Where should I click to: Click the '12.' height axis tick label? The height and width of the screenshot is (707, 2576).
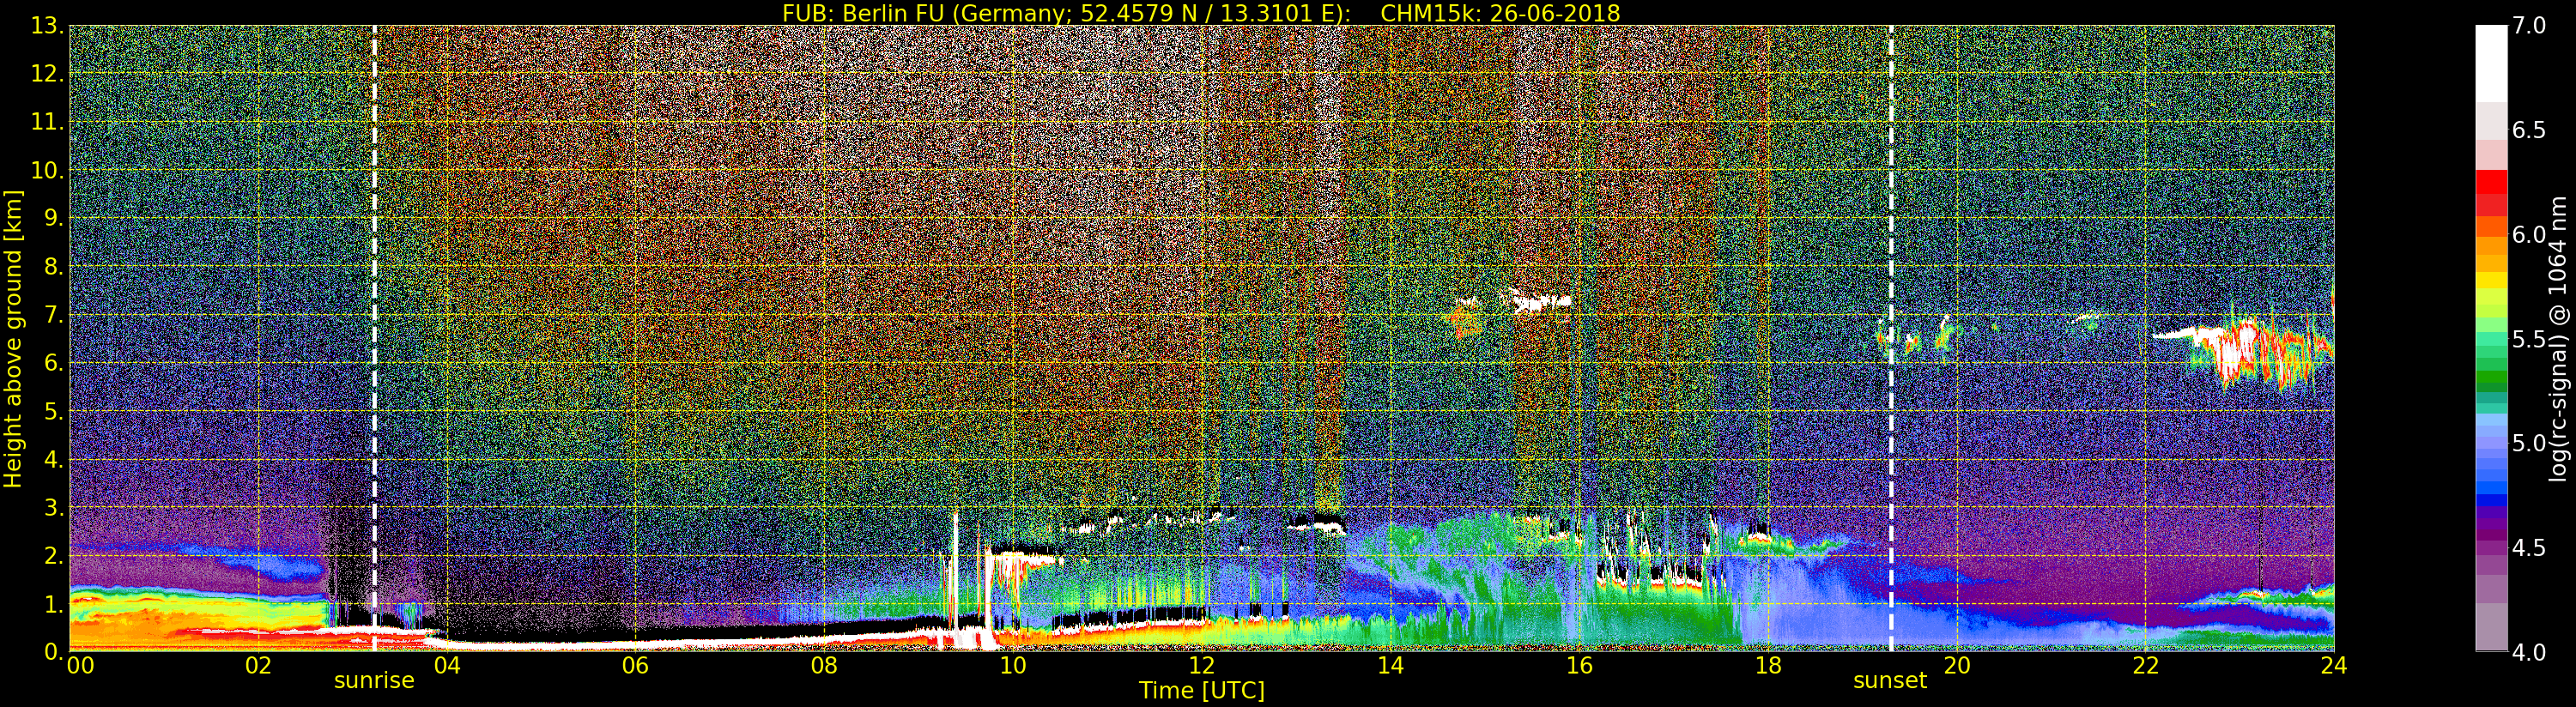click(x=48, y=74)
